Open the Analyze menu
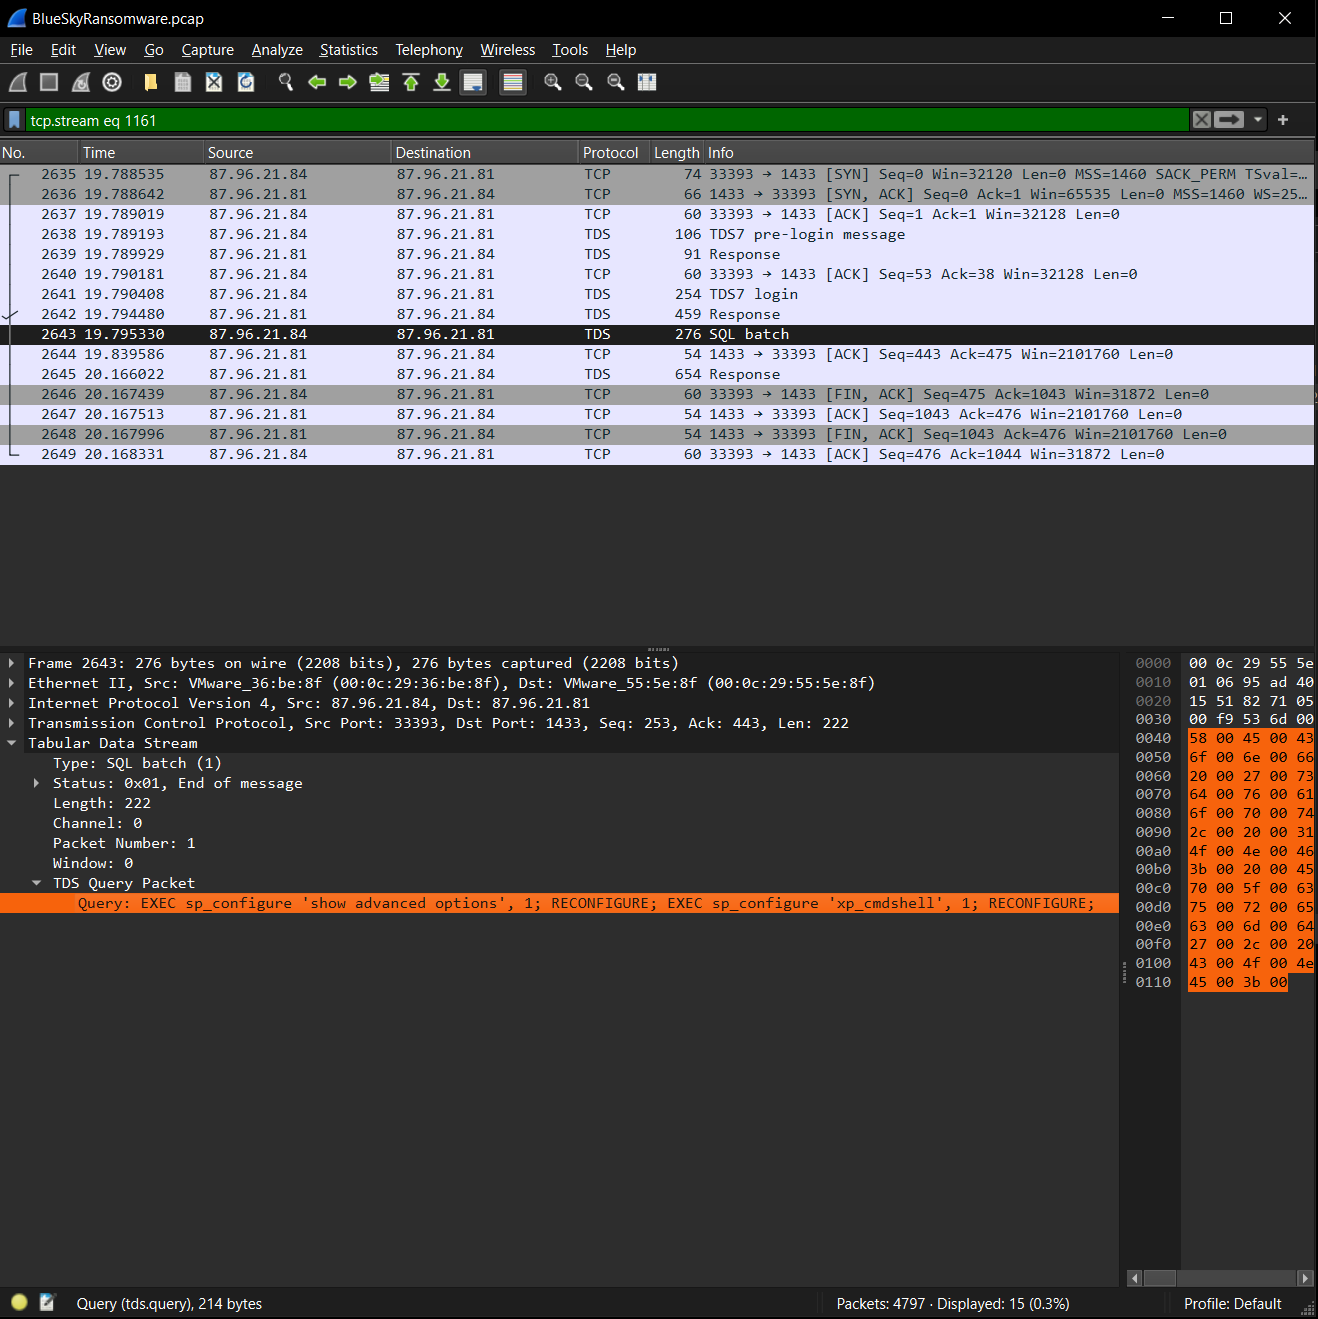Viewport: 1318px width, 1319px height. tap(277, 50)
